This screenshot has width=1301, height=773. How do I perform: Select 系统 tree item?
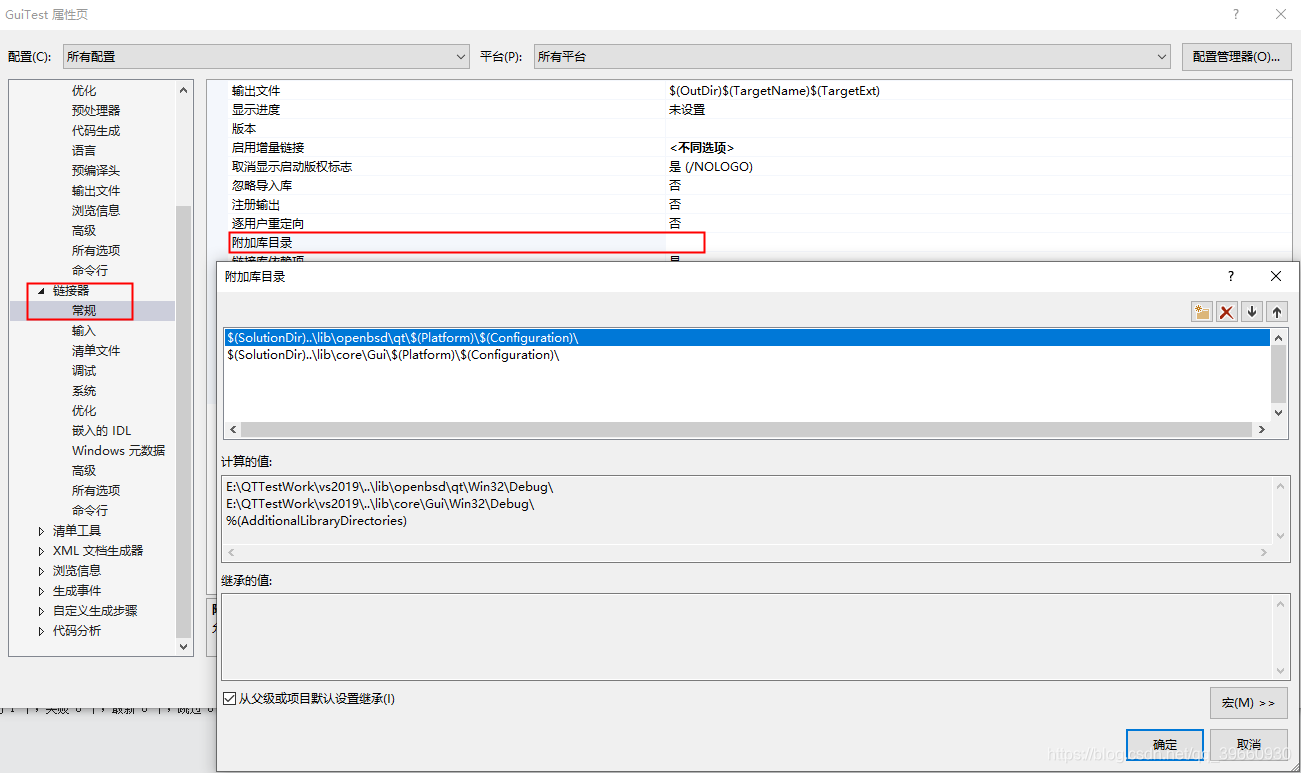[x=84, y=391]
